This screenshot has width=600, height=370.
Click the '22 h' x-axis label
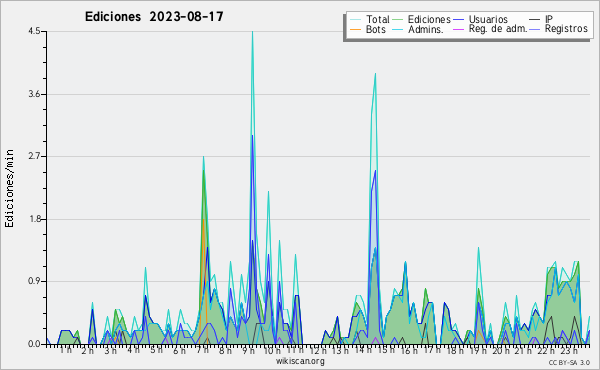[546, 351]
